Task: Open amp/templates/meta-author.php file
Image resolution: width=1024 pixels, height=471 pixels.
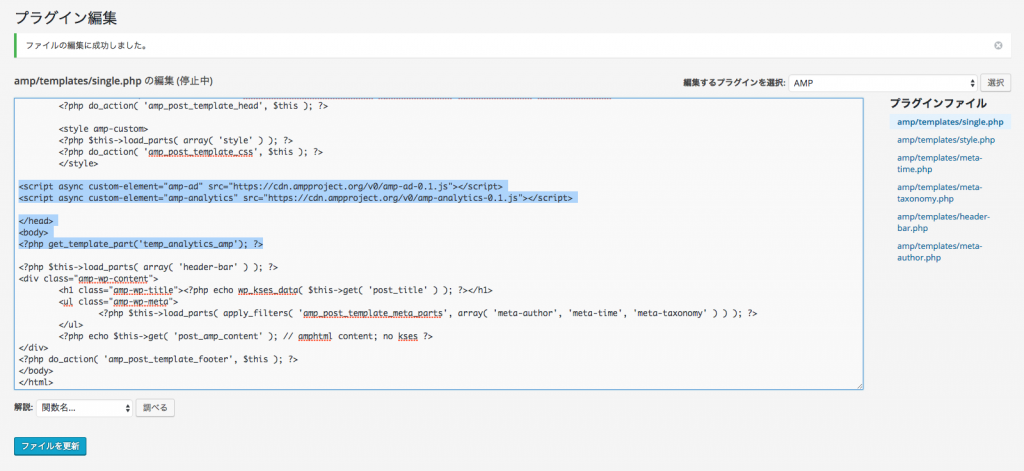Action: coord(939,252)
